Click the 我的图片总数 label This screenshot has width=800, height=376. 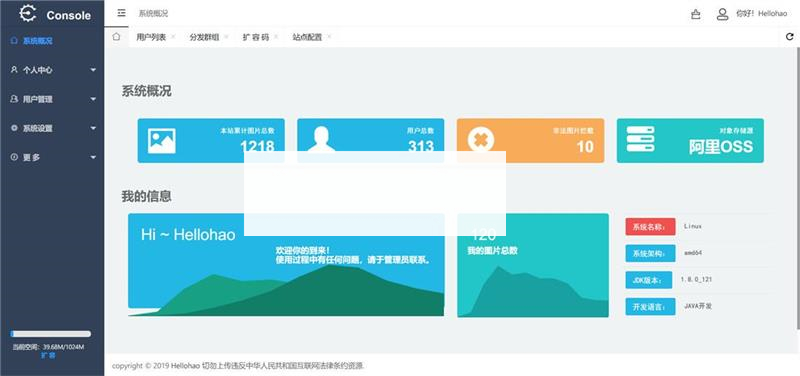point(492,251)
